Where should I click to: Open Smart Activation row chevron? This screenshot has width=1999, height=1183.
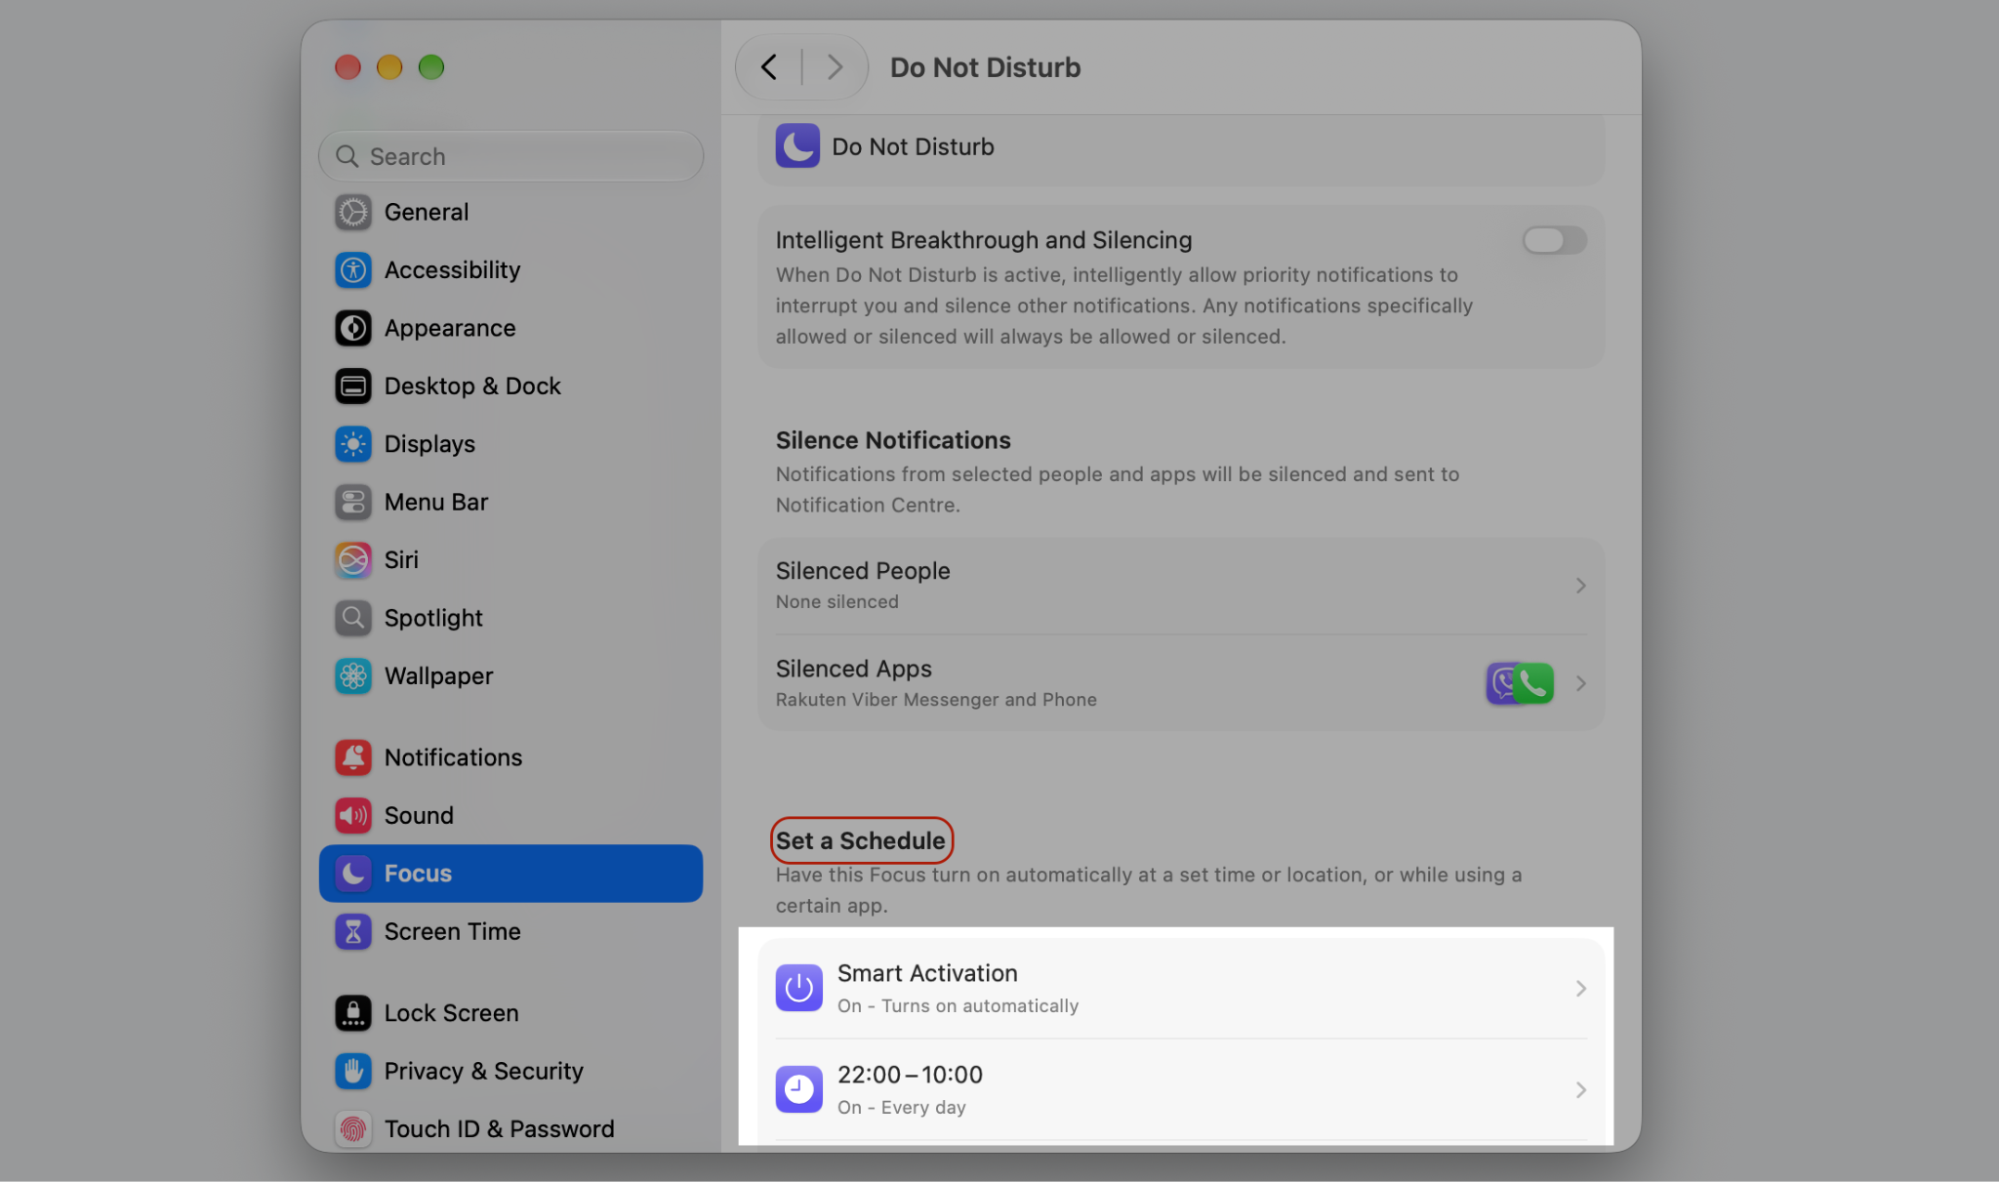point(1581,988)
